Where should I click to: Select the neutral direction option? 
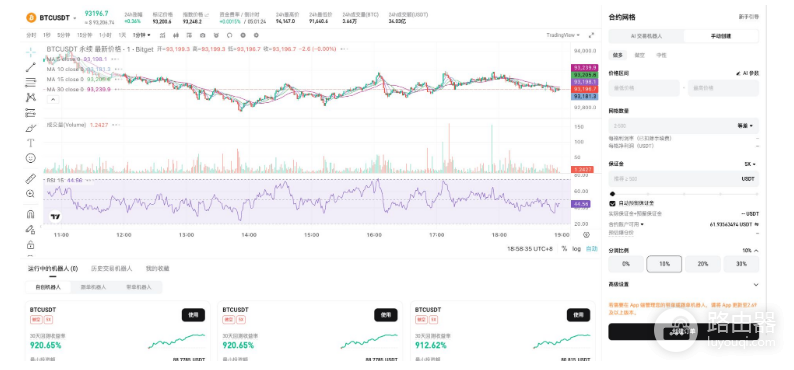point(661,55)
